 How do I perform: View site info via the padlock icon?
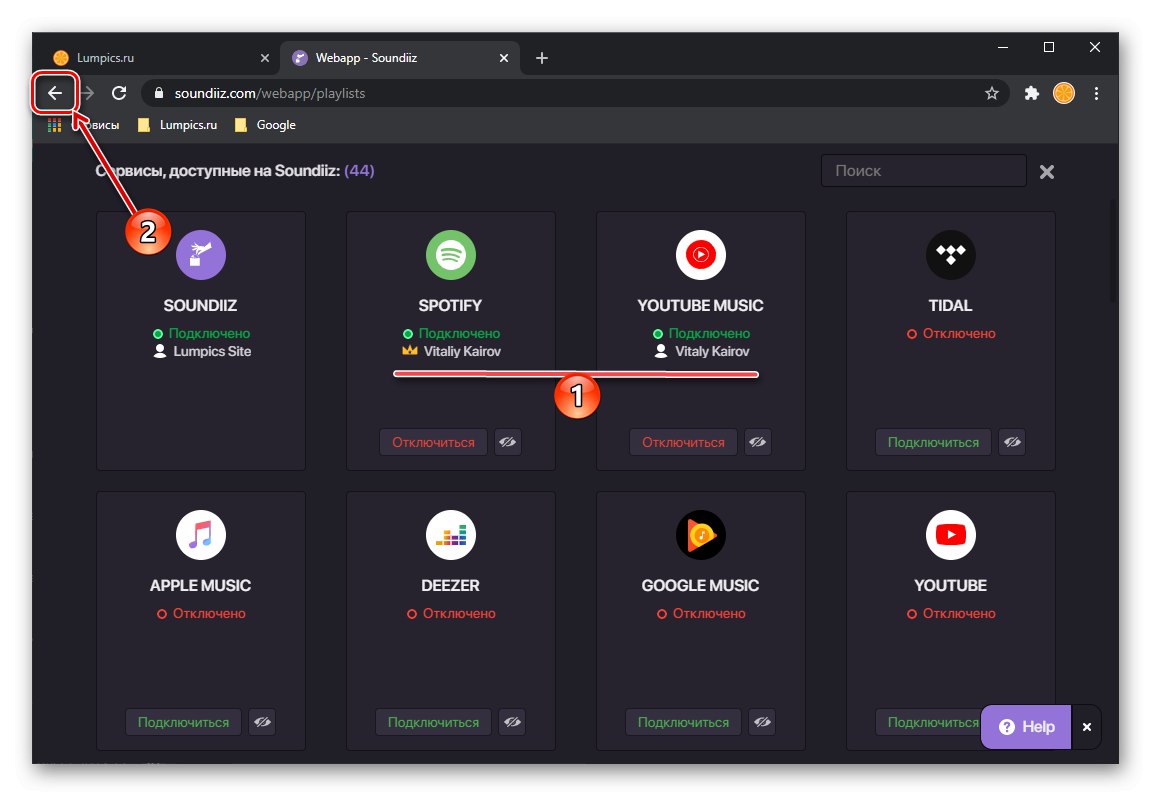(x=159, y=93)
